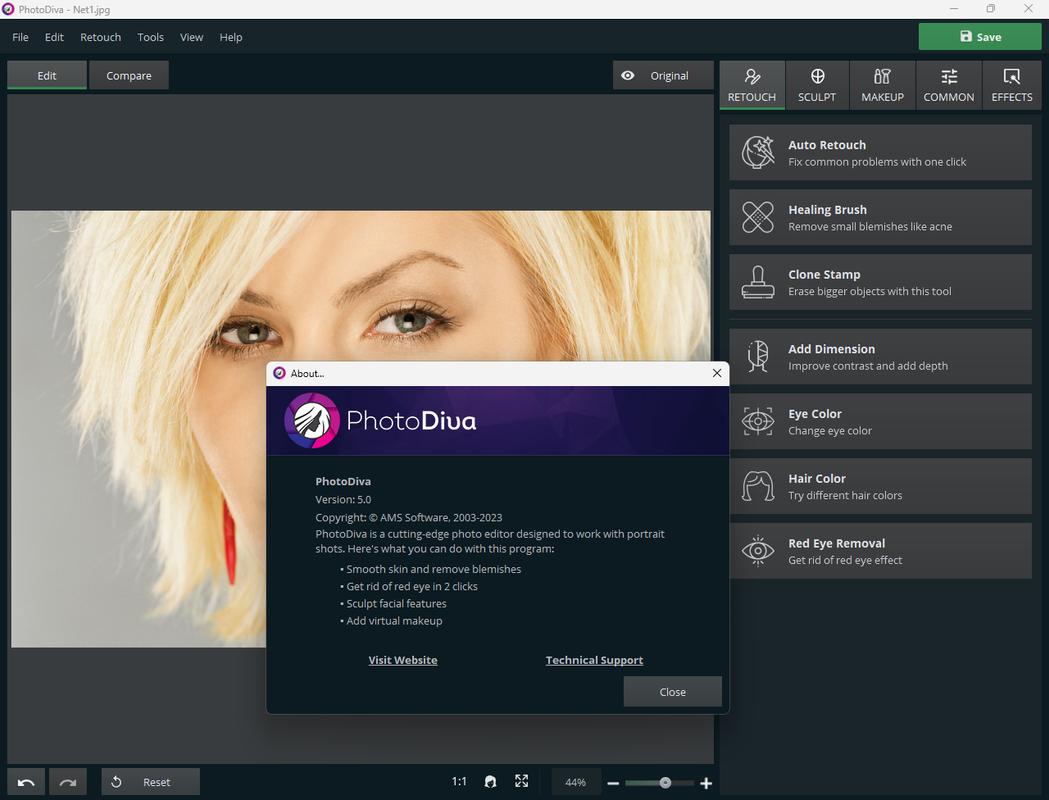Open the Technical Support link
1049x800 pixels.
click(x=594, y=660)
